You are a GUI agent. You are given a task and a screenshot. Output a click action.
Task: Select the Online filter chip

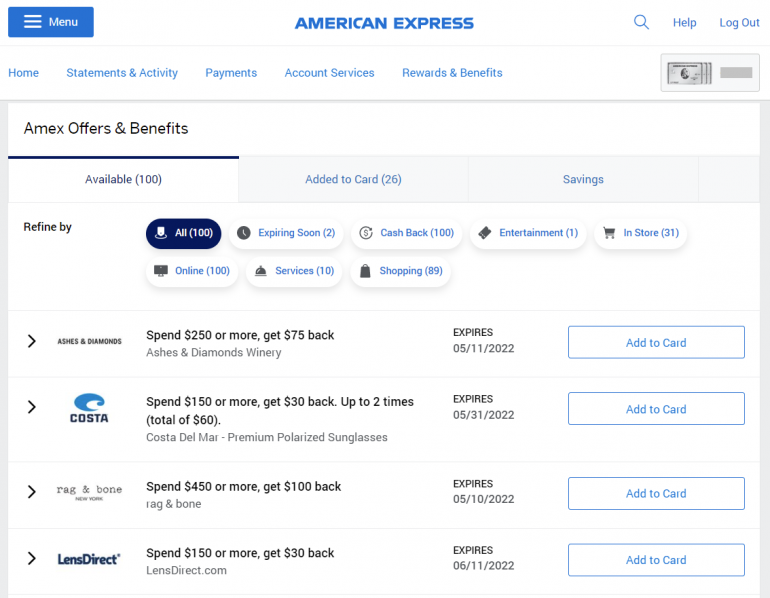pos(192,271)
